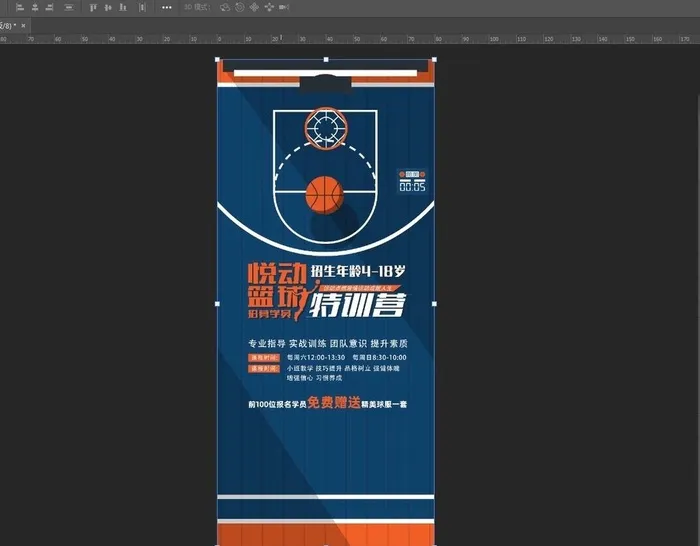Select the 3D slide mode icon
The width and height of the screenshot is (700, 546).
point(267,7)
